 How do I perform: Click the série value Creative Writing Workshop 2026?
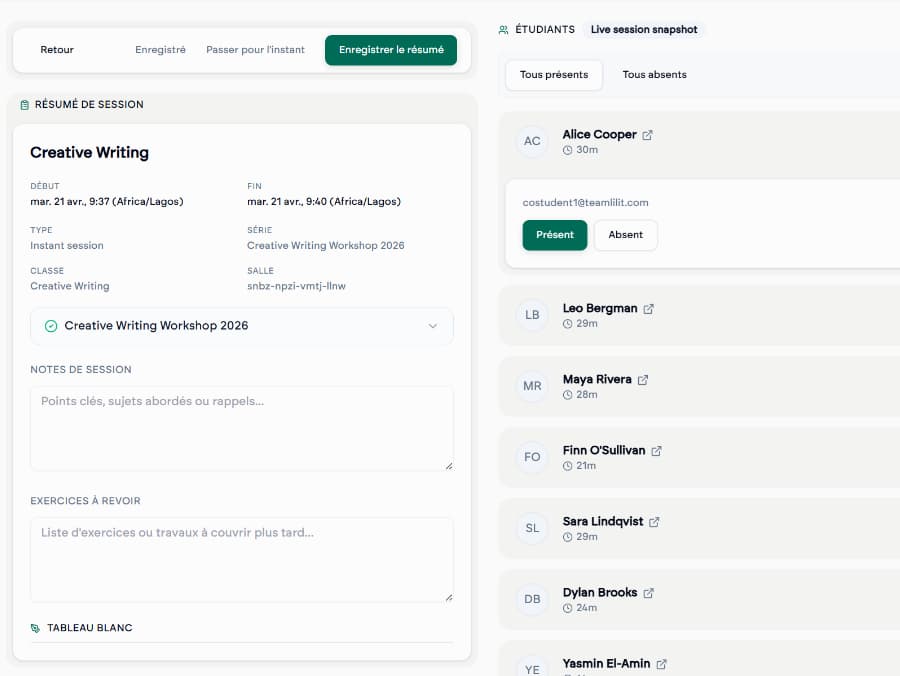[x=325, y=246]
